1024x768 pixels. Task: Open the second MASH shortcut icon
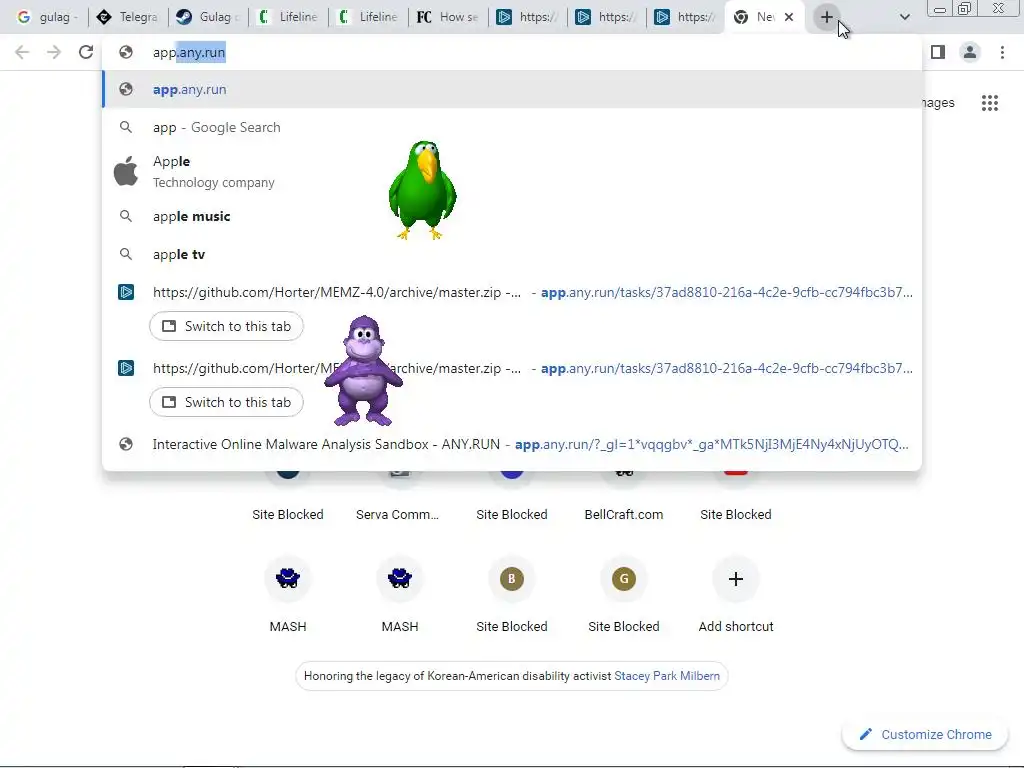coord(400,579)
